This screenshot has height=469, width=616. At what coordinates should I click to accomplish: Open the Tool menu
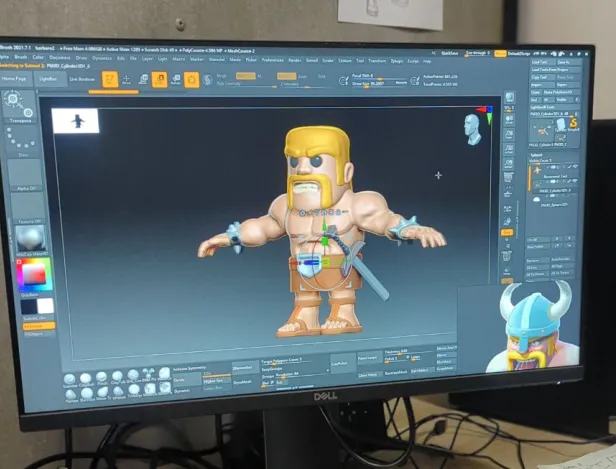click(x=360, y=60)
